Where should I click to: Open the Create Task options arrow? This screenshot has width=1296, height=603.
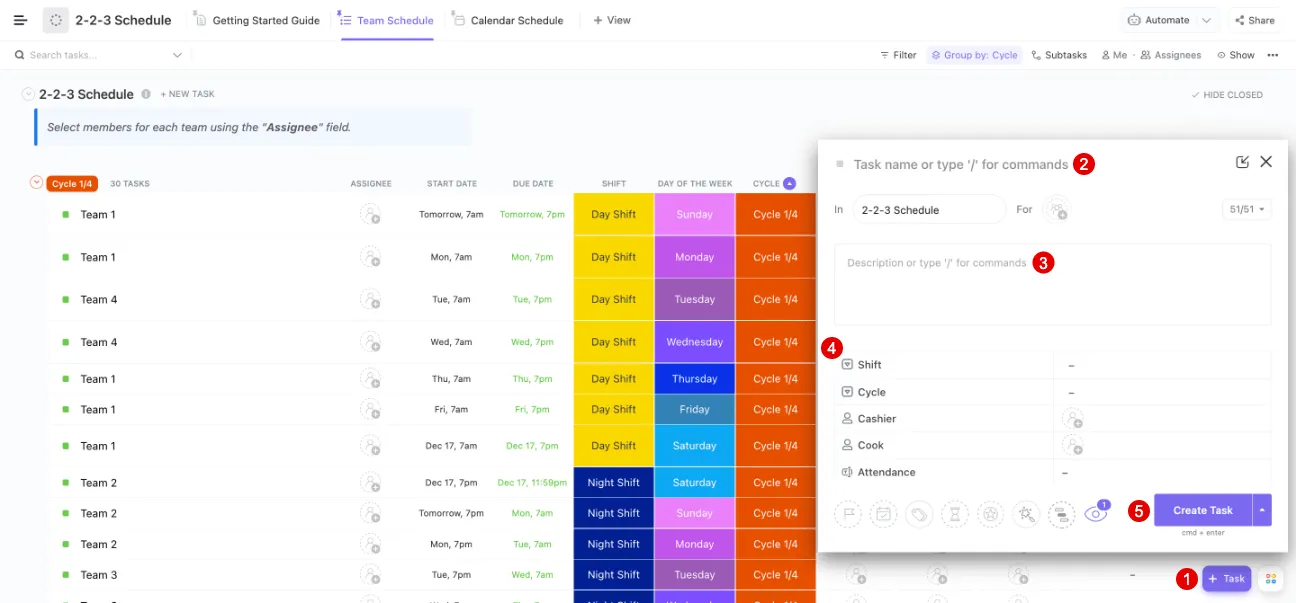click(1262, 510)
